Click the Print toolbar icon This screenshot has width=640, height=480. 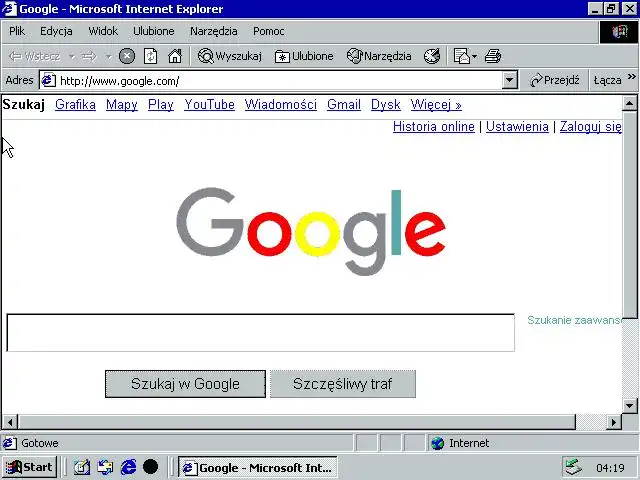[x=493, y=56]
